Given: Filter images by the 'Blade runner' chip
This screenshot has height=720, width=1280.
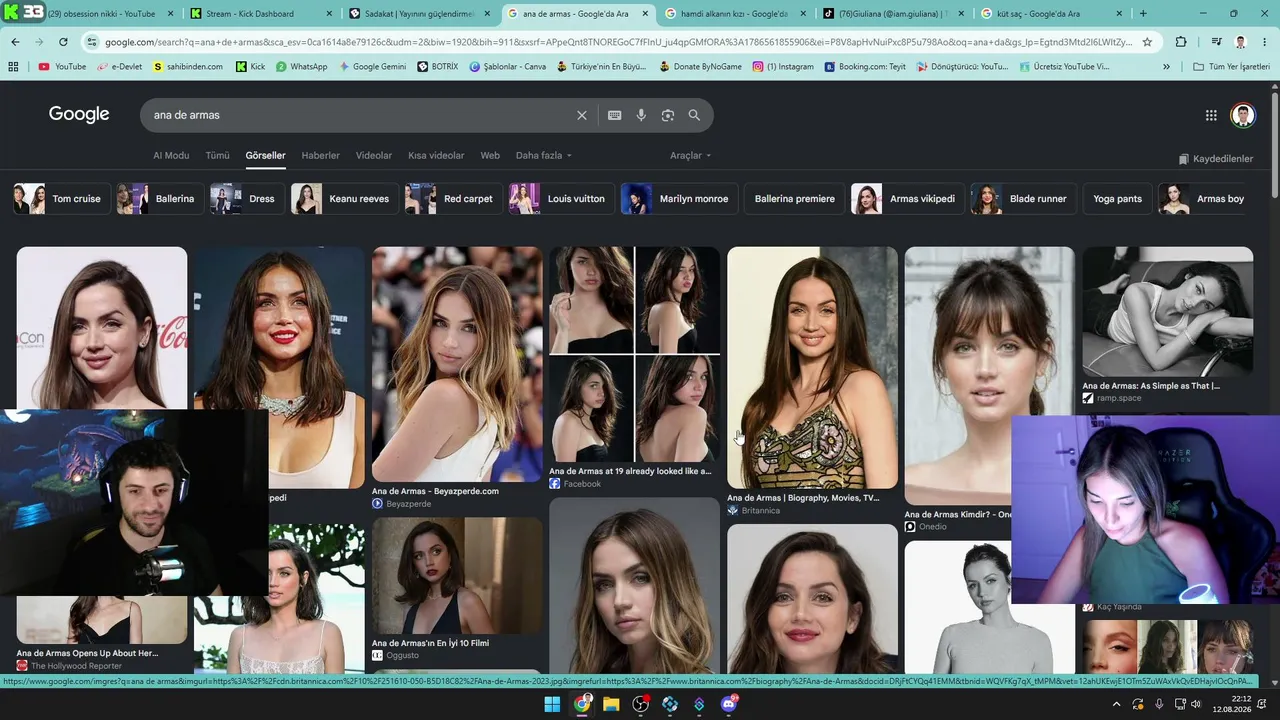Looking at the screenshot, I should coord(1023,199).
